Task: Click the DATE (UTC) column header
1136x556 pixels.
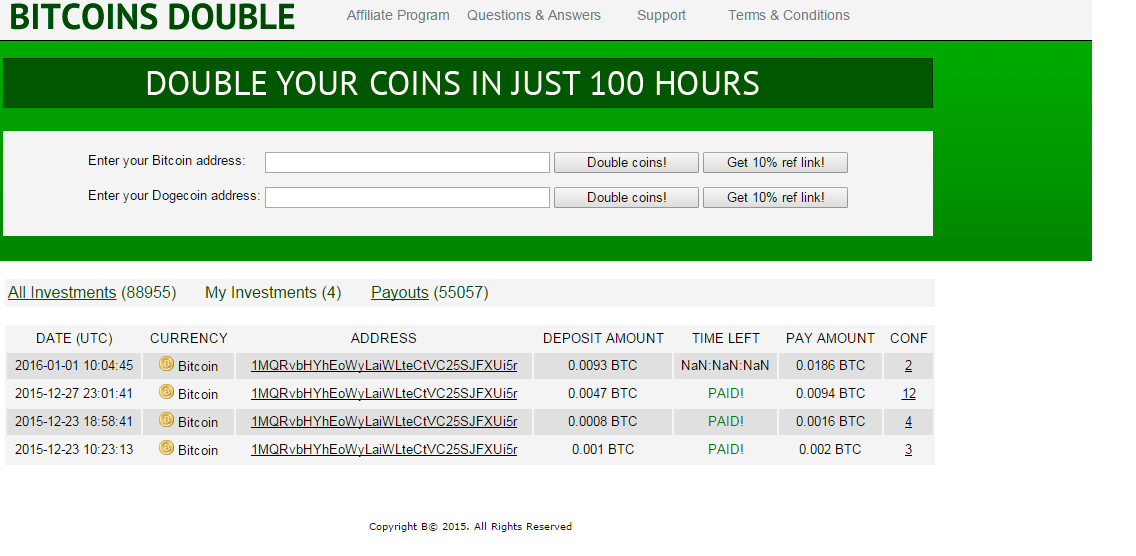Action: [74, 339]
